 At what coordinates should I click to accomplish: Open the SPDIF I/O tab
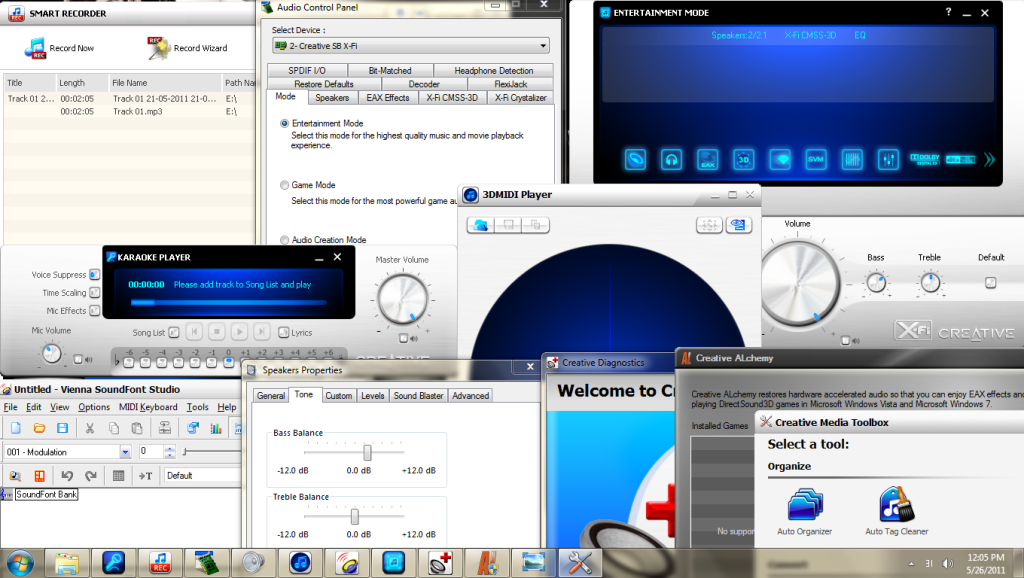pos(307,71)
